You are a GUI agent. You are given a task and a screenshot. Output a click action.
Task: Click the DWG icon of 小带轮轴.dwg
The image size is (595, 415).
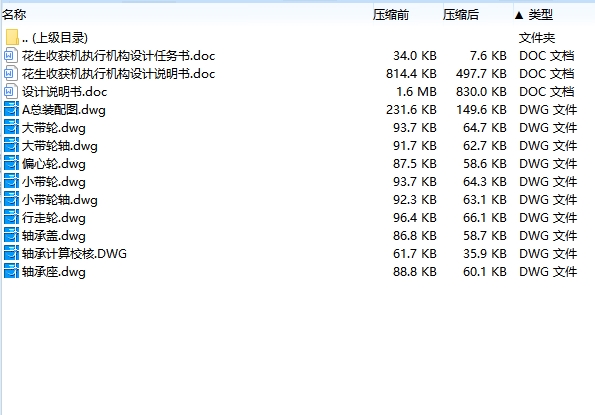[x=11, y=200]
